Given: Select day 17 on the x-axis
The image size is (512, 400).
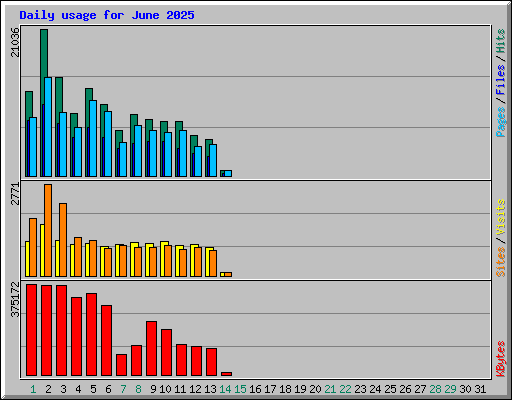Looking at the screenshot, I should pos(270,389).
